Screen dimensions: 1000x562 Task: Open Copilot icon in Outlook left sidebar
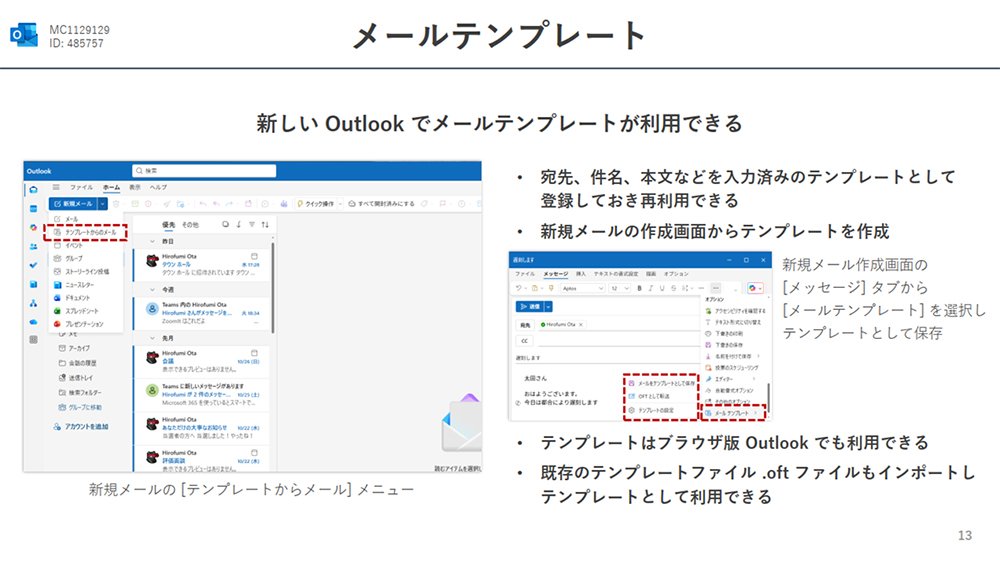pyautogui.click(x=33, y=227)
